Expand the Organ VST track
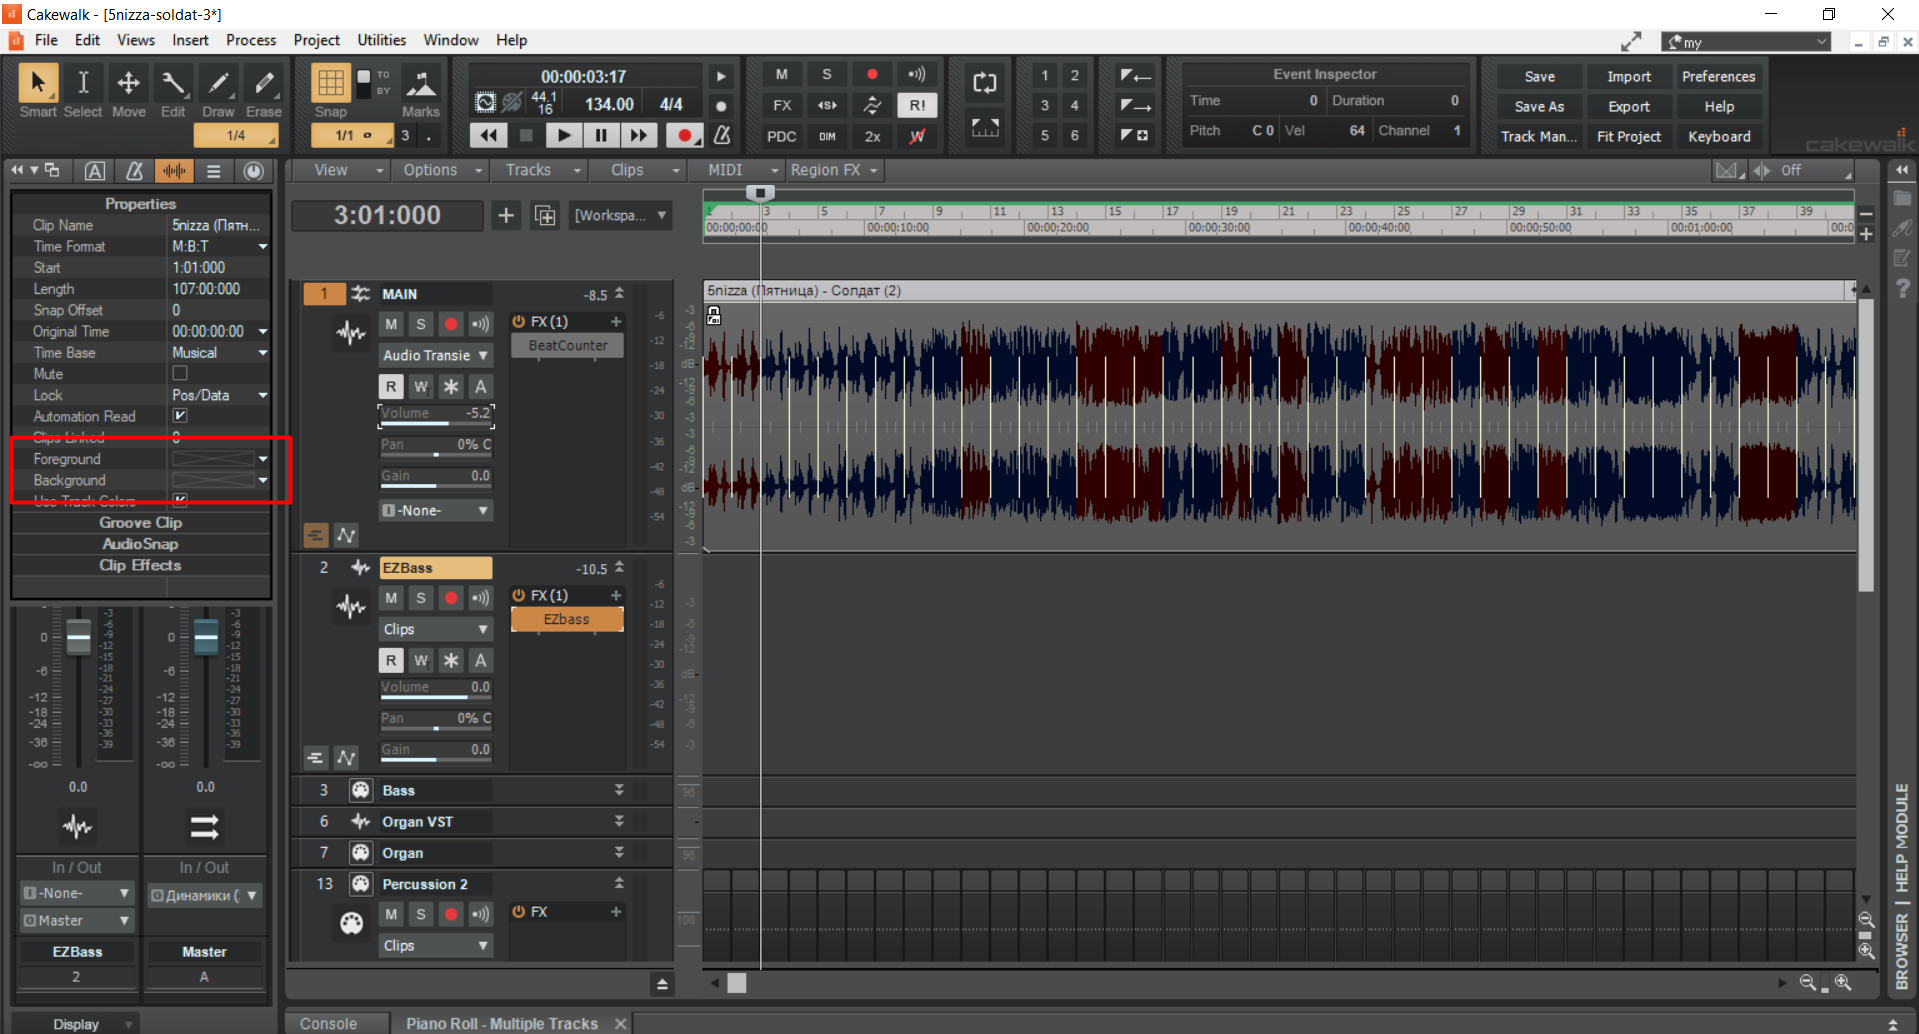This screenshot has height=1034, width=1919. click(x=619, y=821)
